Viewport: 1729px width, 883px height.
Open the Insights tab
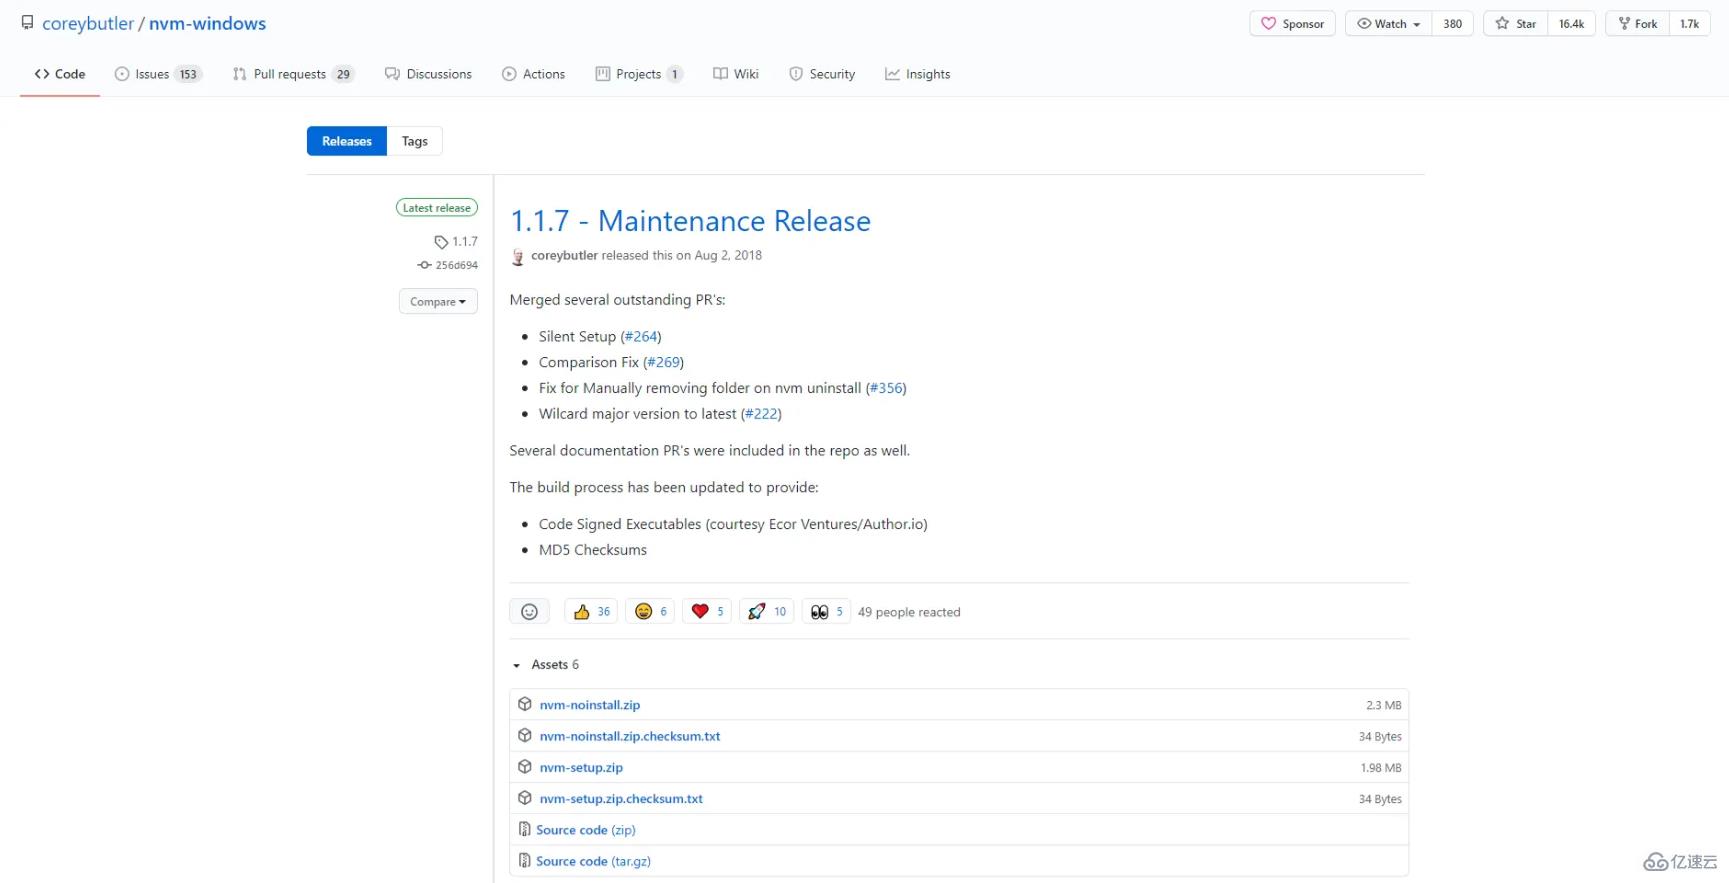click(x=917, y=74)
